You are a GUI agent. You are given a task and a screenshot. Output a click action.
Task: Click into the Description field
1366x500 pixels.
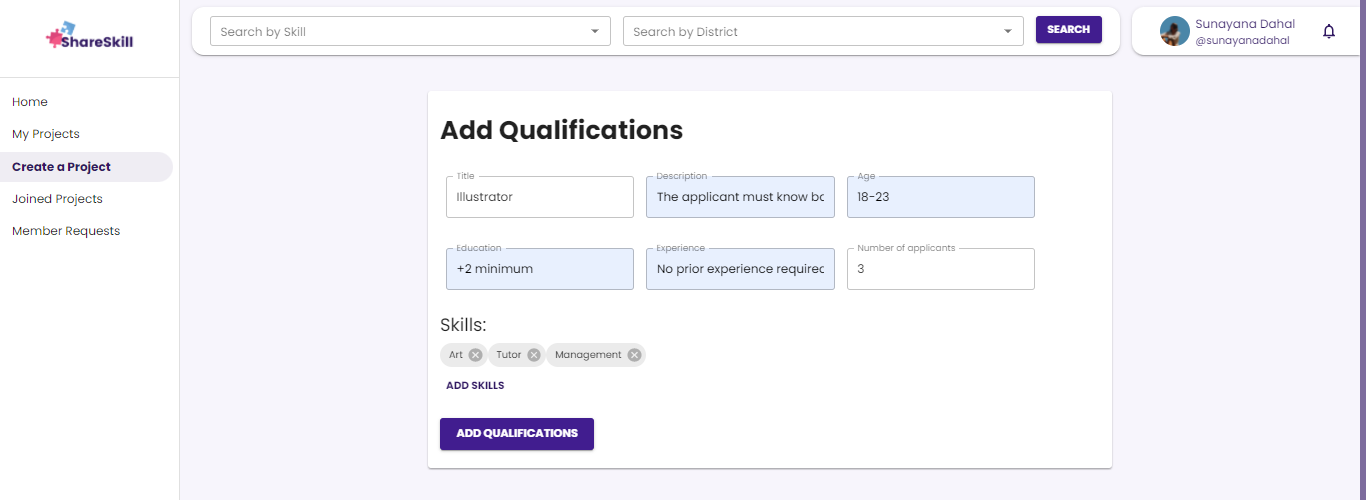point(740,197)
